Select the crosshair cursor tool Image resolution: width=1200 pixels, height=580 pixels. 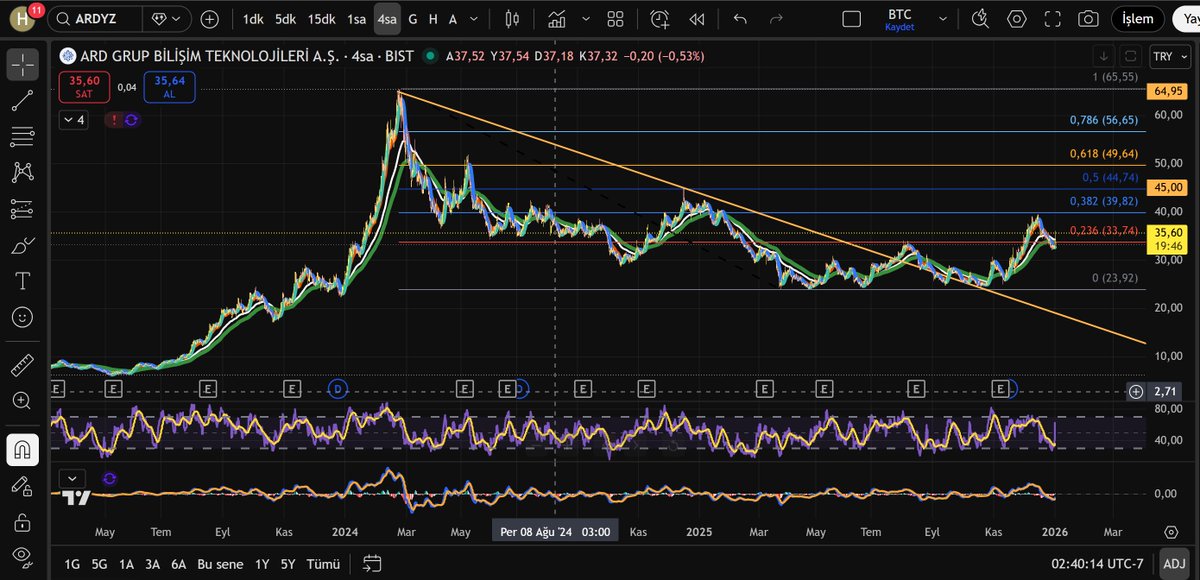(x=22, y=64)
